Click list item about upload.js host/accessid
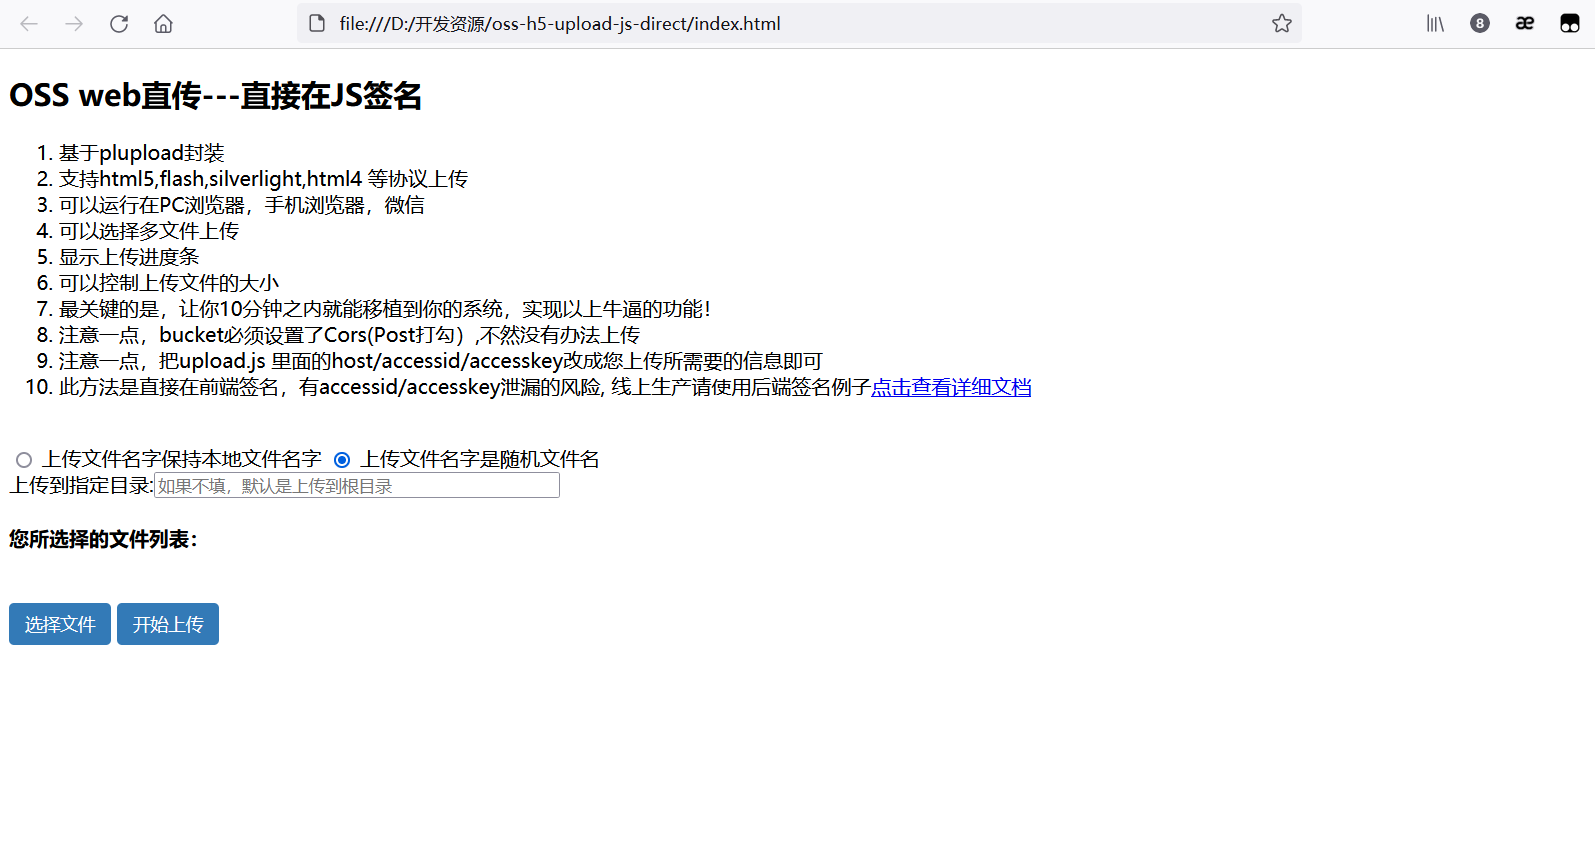This screenshot has height=861, width=1595. [x=441, y=361]
